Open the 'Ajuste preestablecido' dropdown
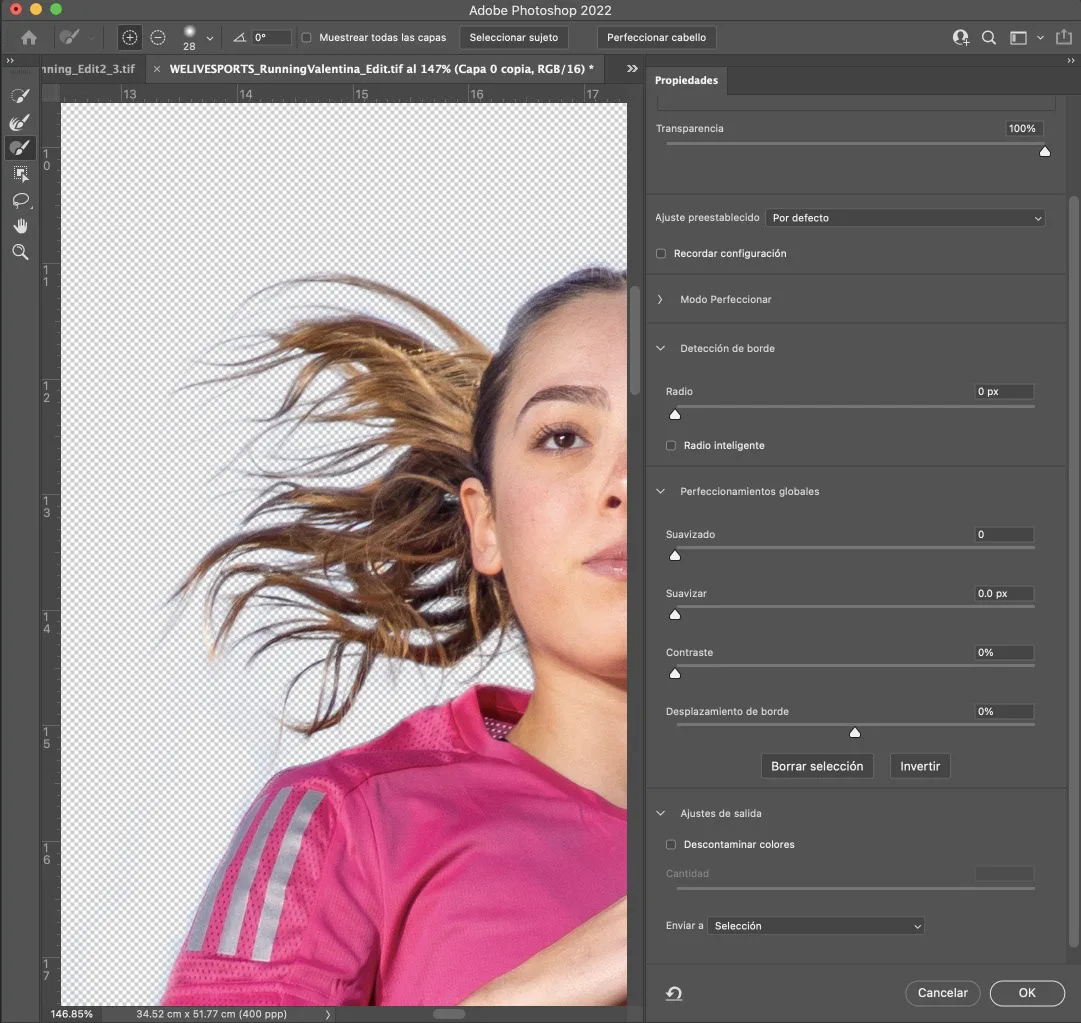 [906, 218]
